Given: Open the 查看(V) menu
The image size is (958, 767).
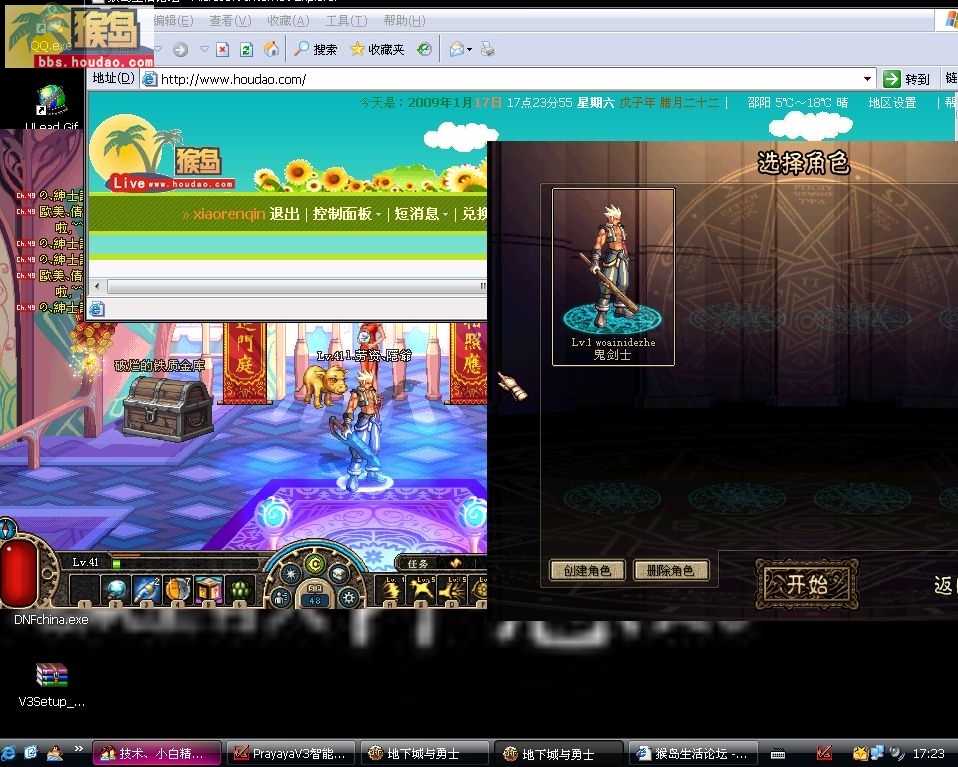Looking at the screenshot, I should point(230,21).
